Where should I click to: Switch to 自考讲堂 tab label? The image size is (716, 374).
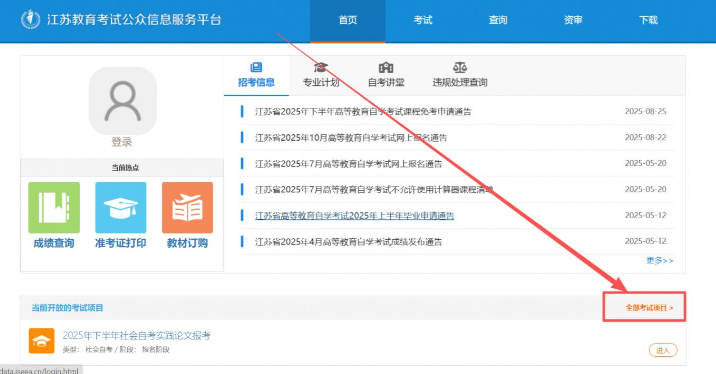pos(386,82)
